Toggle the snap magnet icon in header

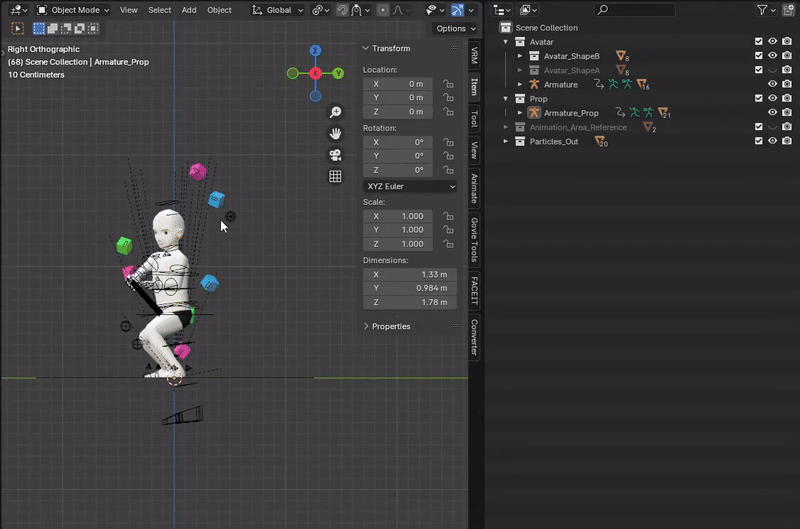[x=343, y=10]
